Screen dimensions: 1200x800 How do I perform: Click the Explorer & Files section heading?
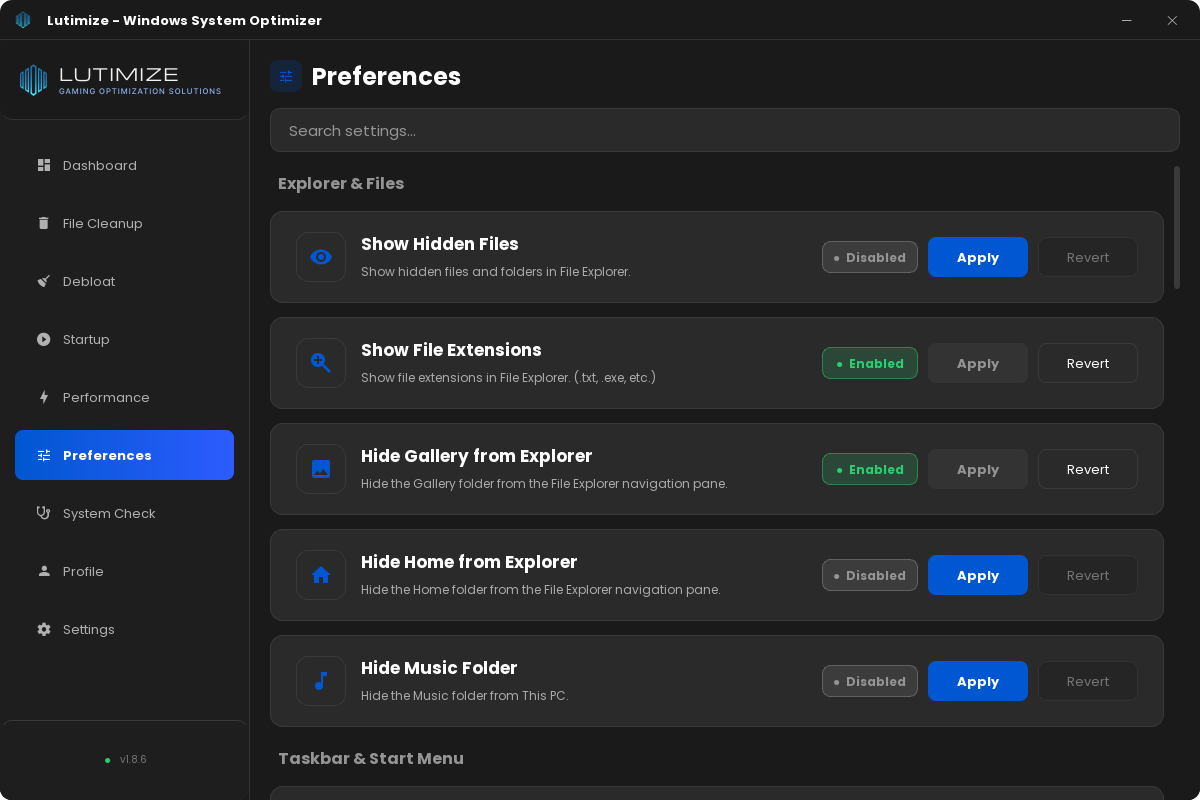tap(341, 183)
